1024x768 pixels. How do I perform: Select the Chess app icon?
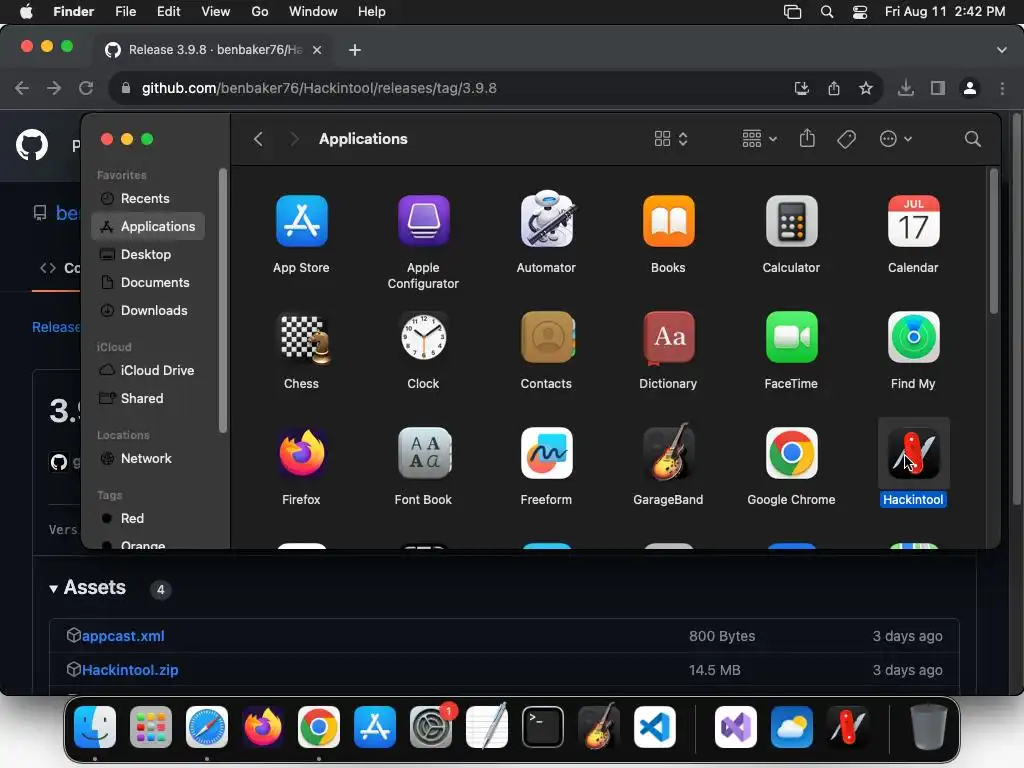303,338
